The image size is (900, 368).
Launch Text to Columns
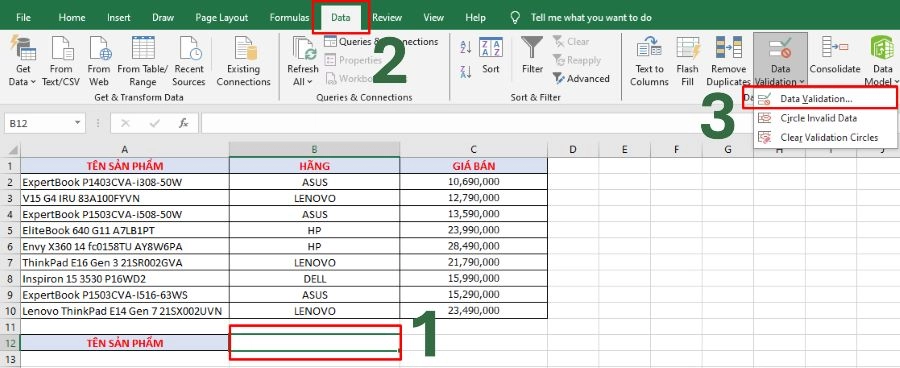649,61
